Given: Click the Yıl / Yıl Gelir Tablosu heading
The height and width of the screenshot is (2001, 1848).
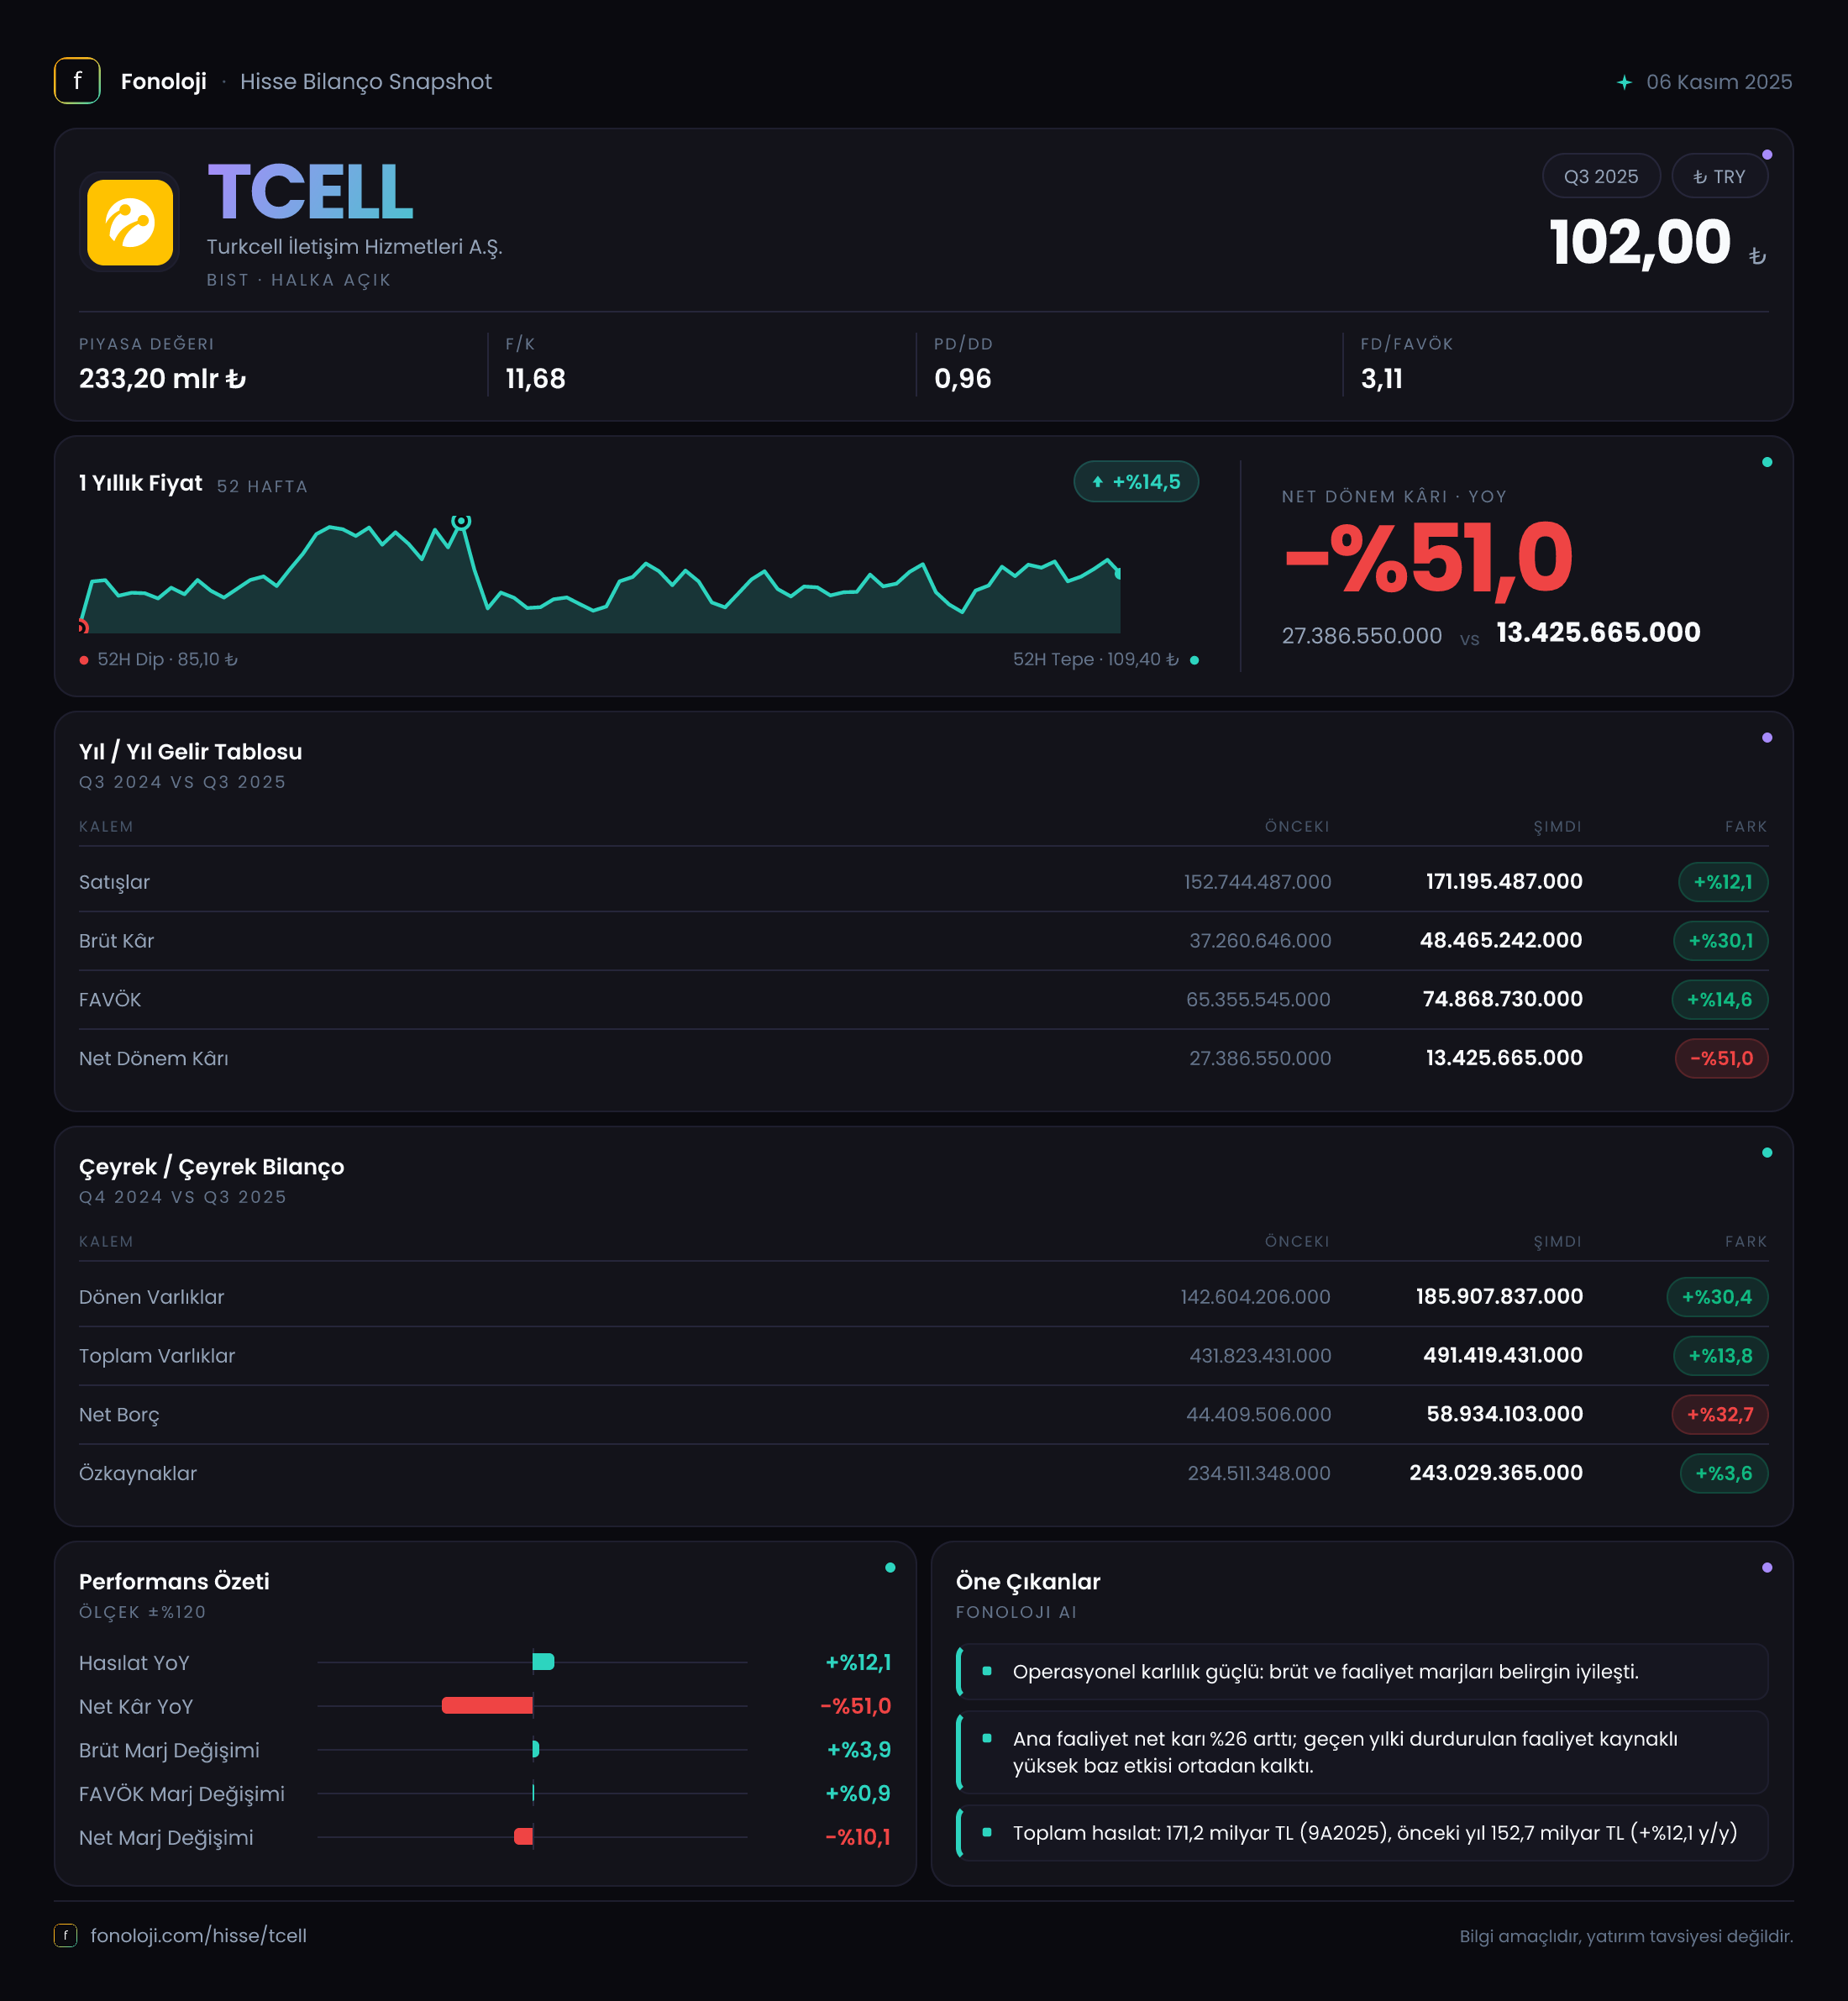Looking at the screenshot, I should [190, 752].
